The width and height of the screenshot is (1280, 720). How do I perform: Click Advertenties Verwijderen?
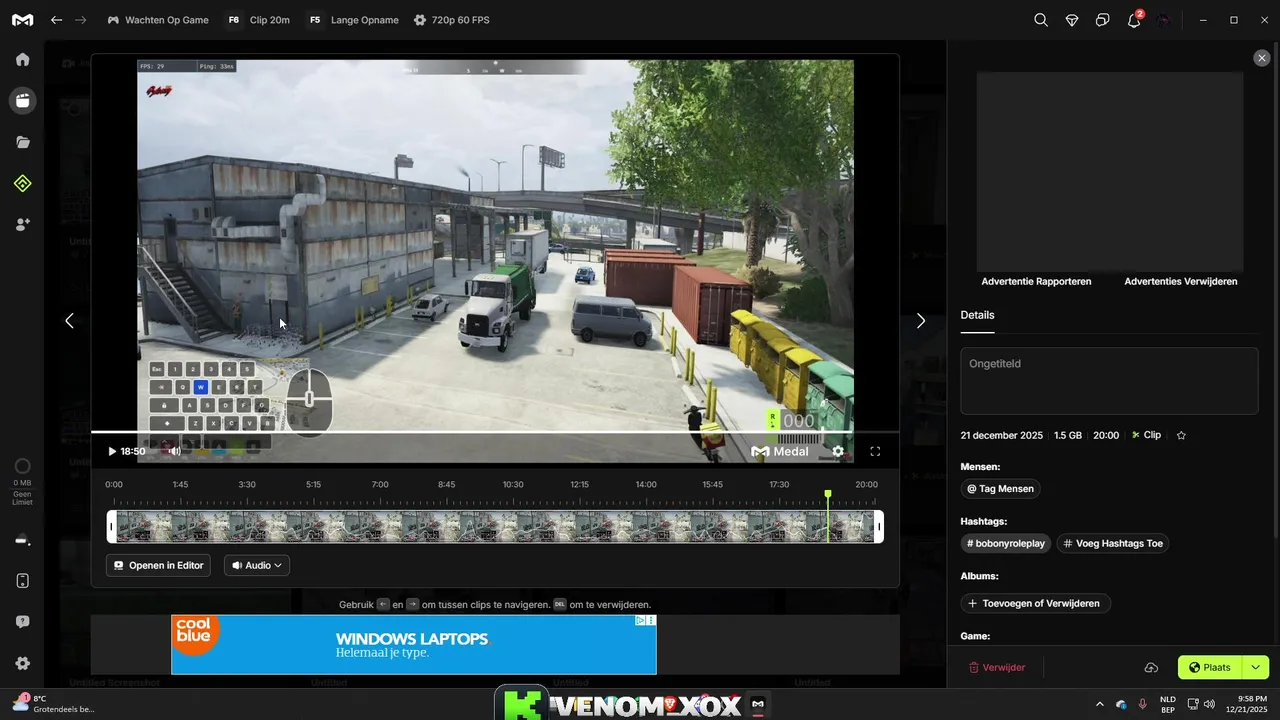(x=1181, y=282)
